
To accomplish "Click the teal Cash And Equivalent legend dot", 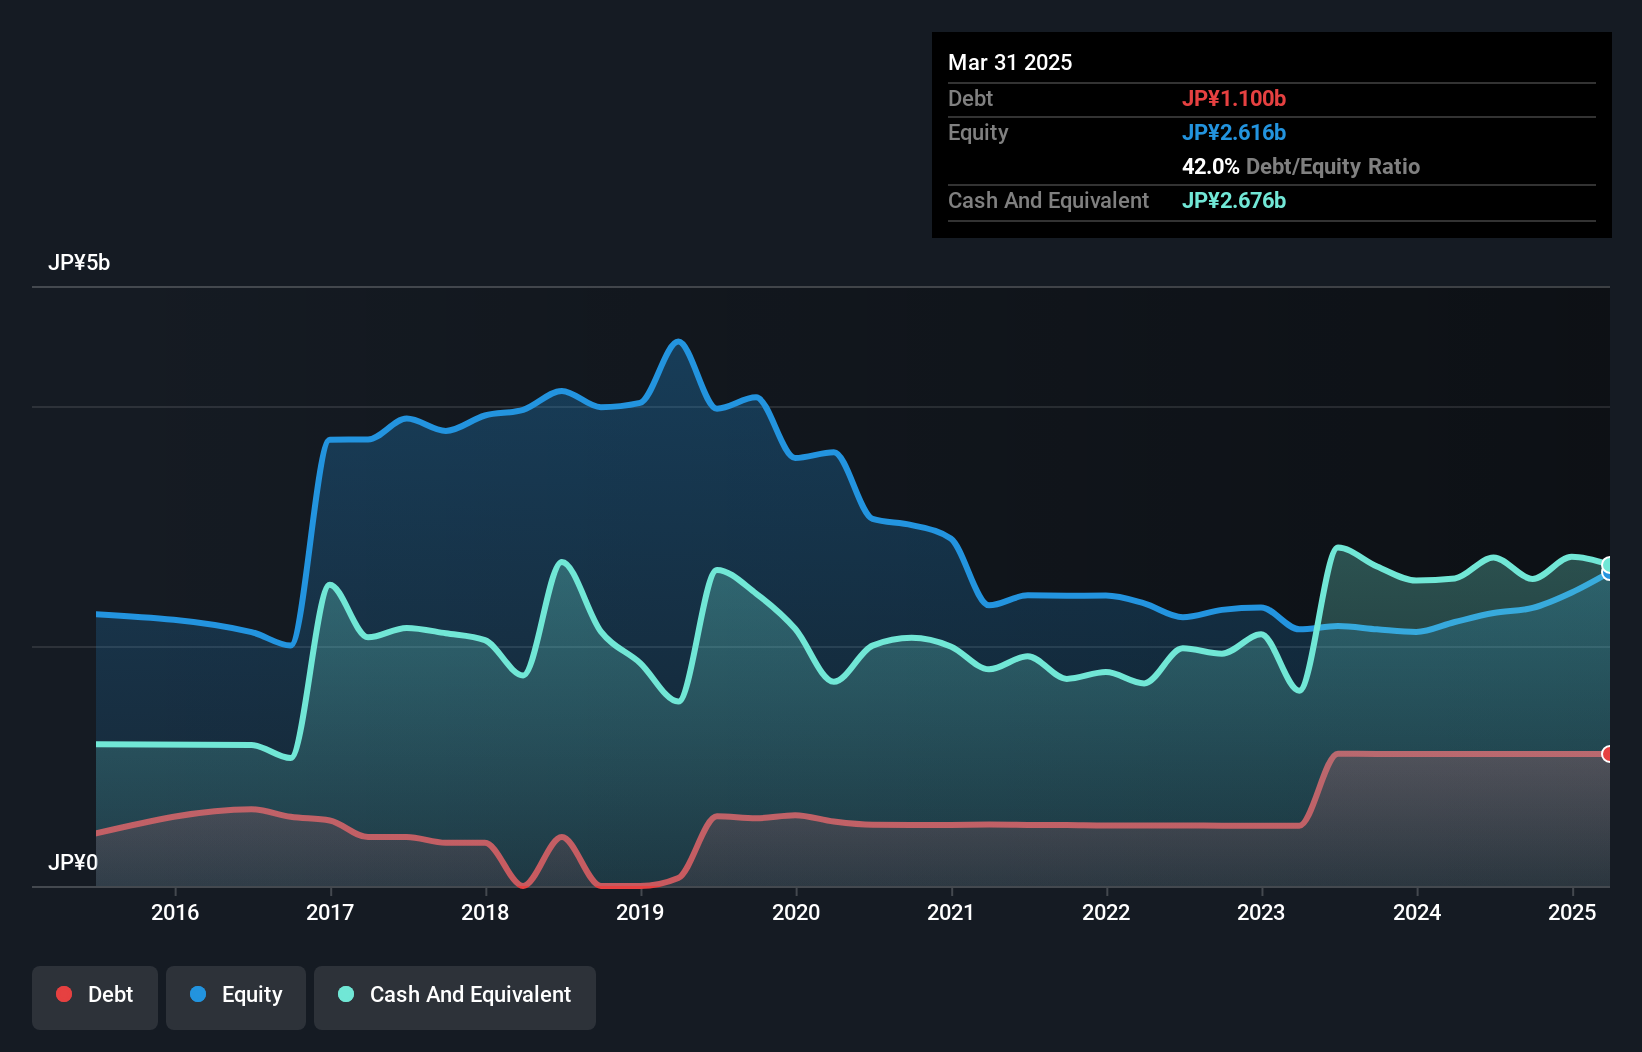I will pos(346,994).
